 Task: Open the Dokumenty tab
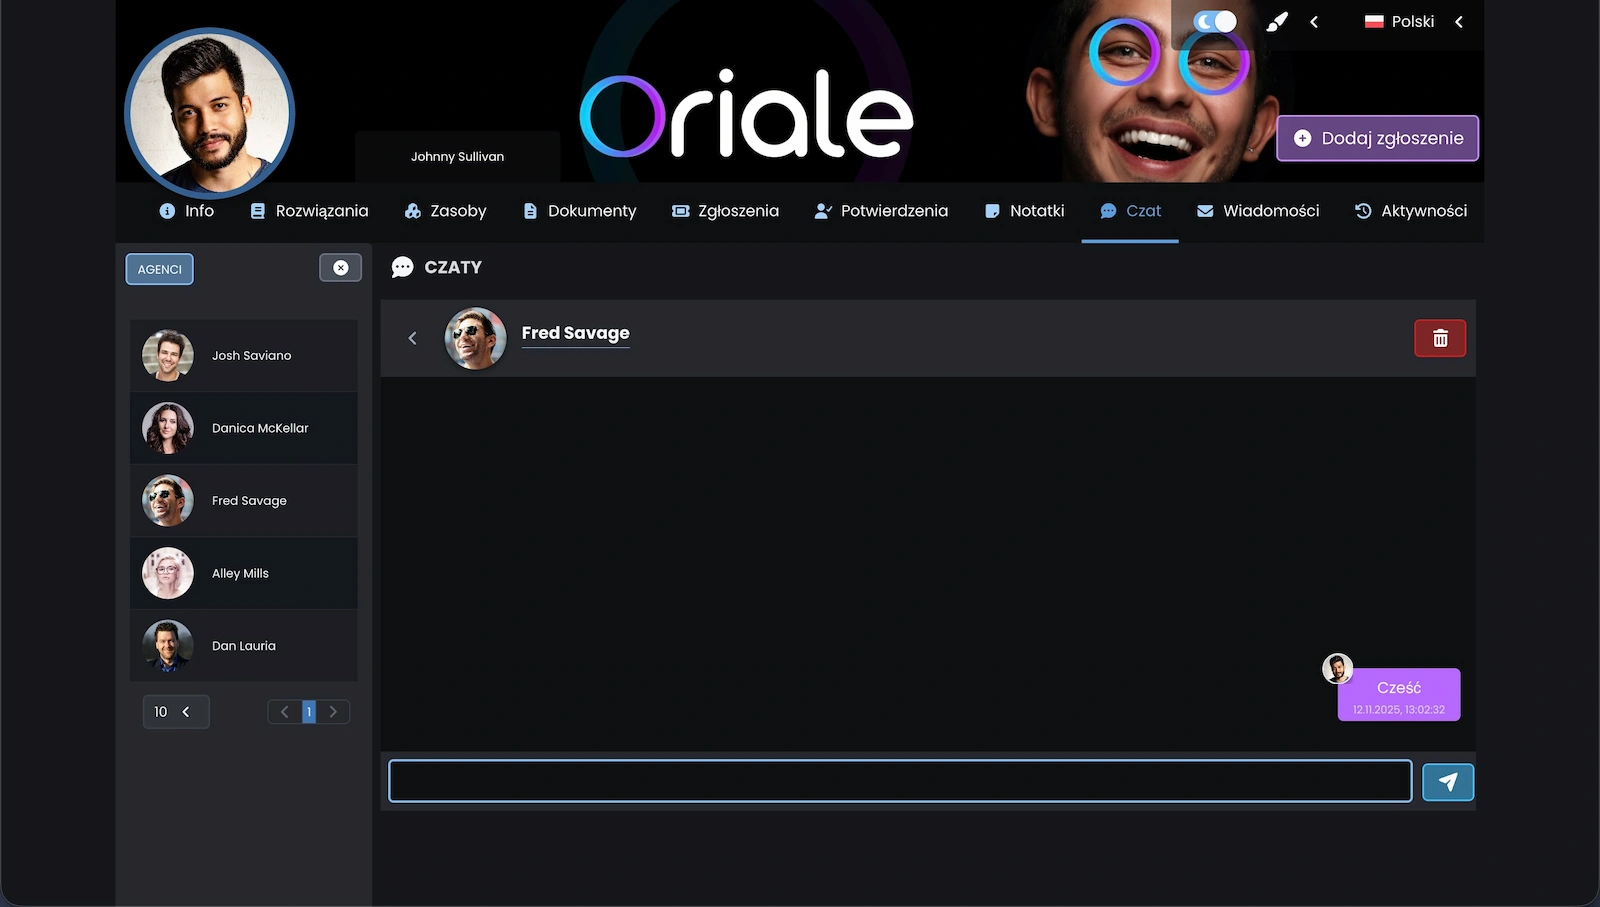[579, 211]
